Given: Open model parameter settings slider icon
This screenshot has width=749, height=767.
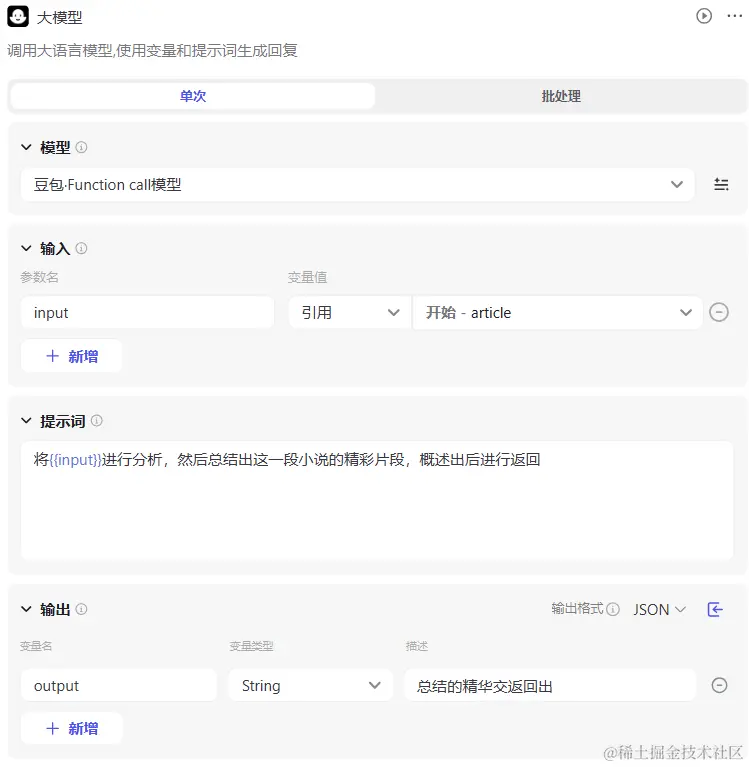Looking at the screenshot, I should pos(721,184).
